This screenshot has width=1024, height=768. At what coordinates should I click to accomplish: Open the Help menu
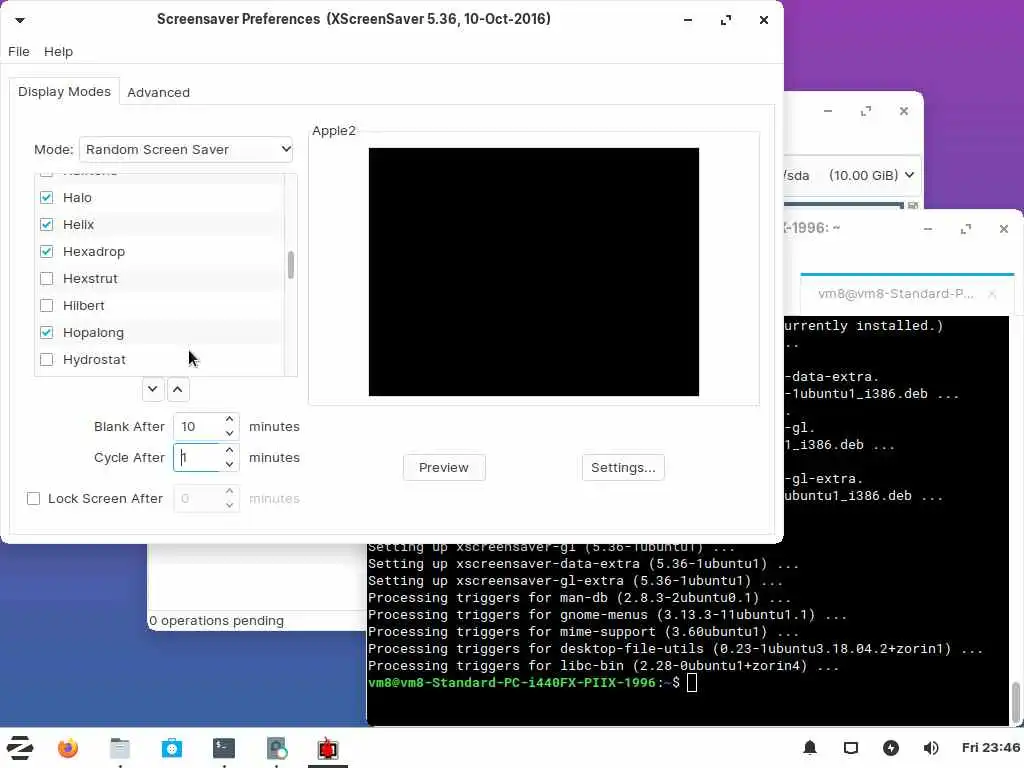click(58, 51)
